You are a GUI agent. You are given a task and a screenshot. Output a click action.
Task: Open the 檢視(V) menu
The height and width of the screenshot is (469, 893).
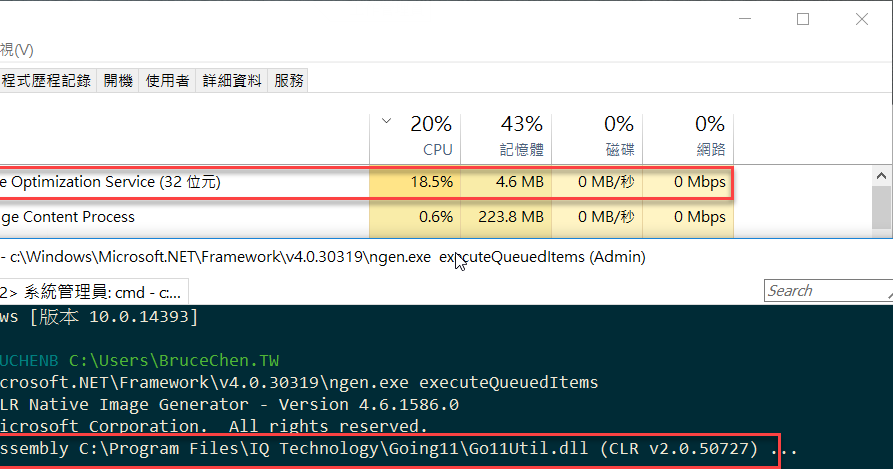pyautogui.click(x=17, y=50)
